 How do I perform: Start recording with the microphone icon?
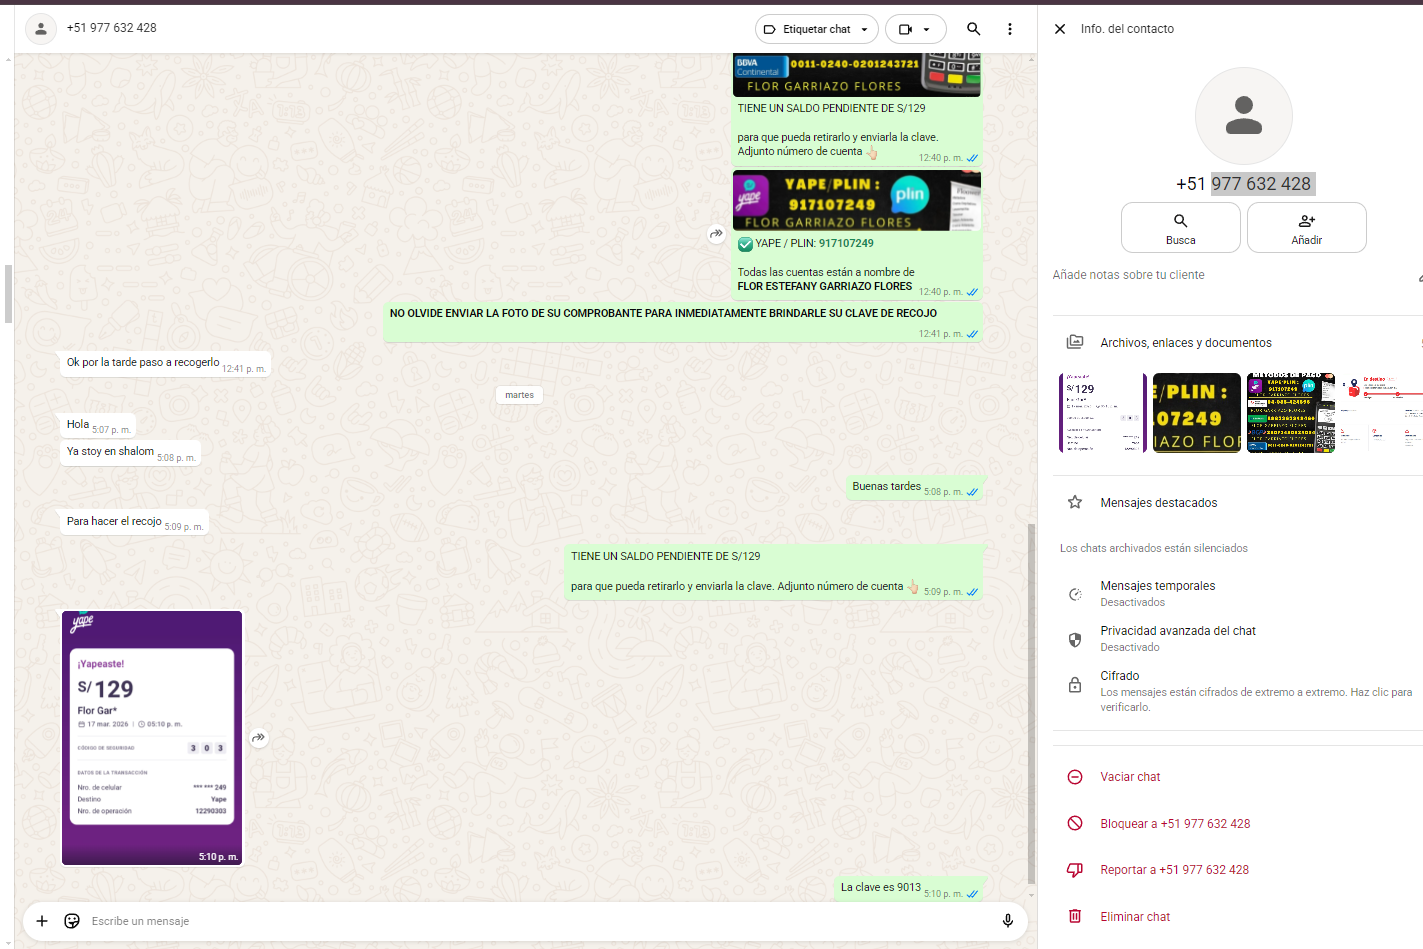coord(1007,921)
